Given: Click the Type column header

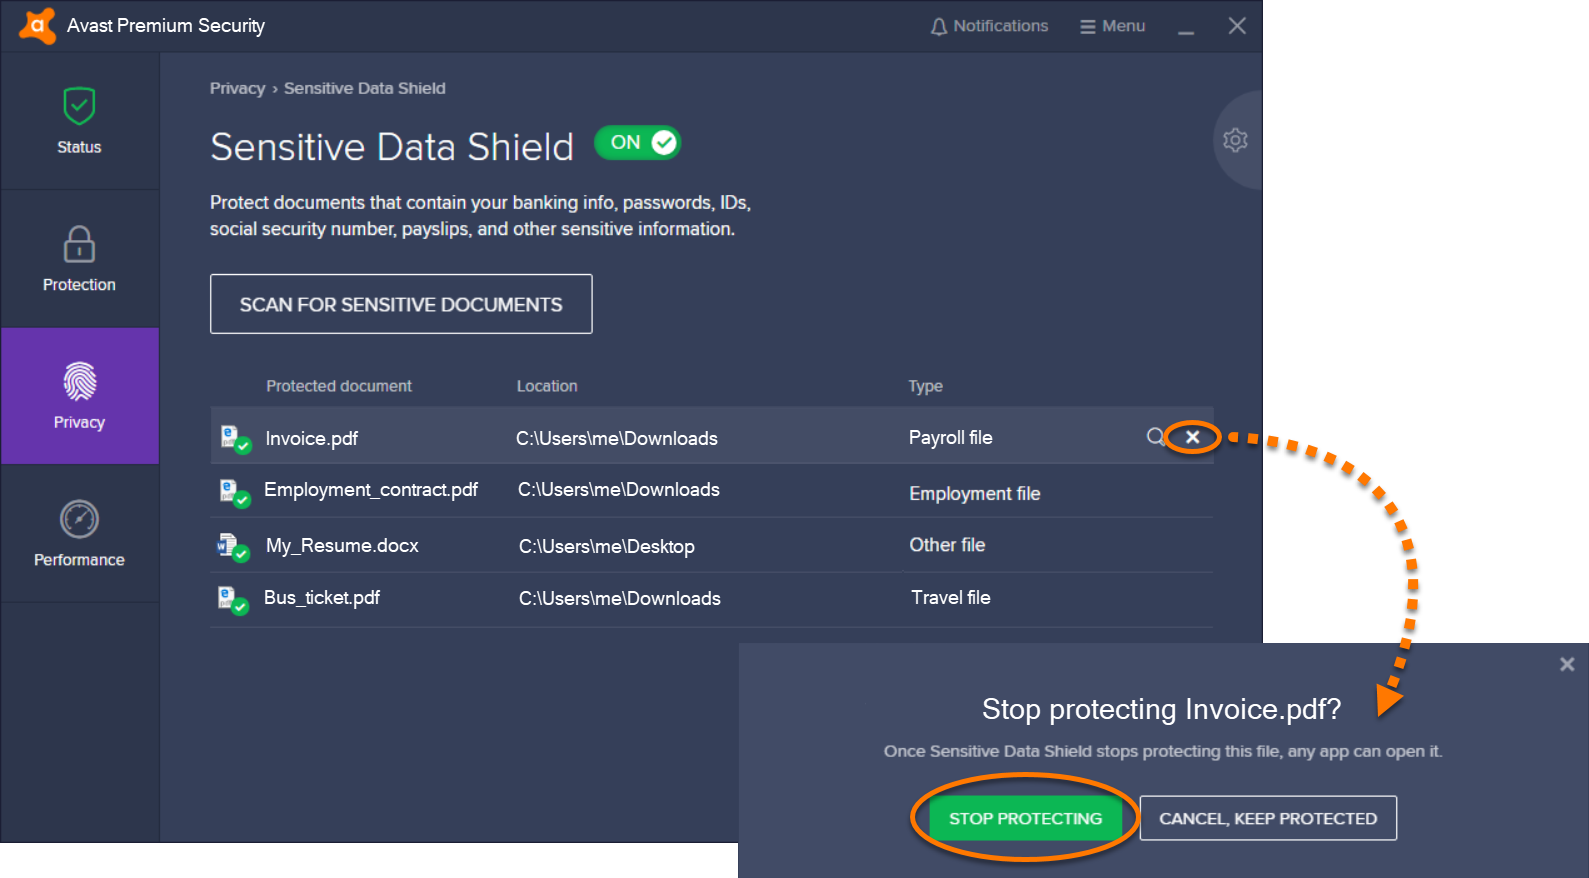Looking at the screenshot, I should (925, 386).
